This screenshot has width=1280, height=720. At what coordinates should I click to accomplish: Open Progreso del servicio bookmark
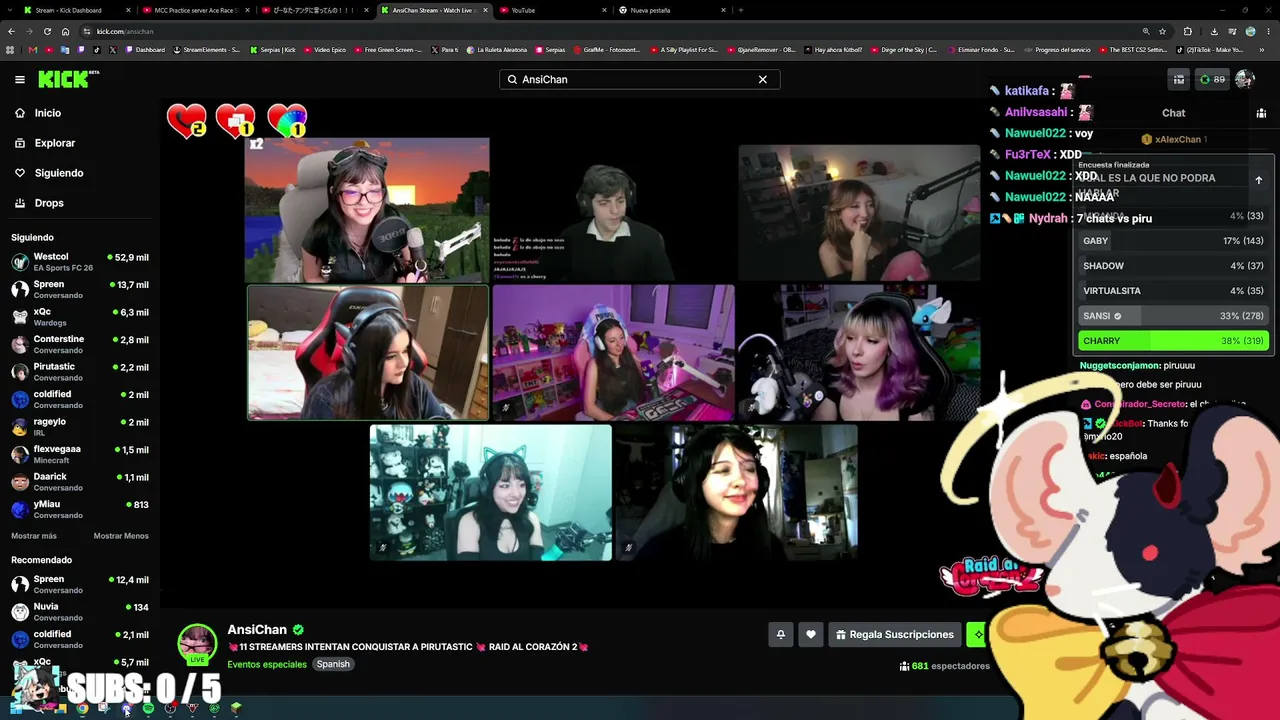[x=1059, y=50]
